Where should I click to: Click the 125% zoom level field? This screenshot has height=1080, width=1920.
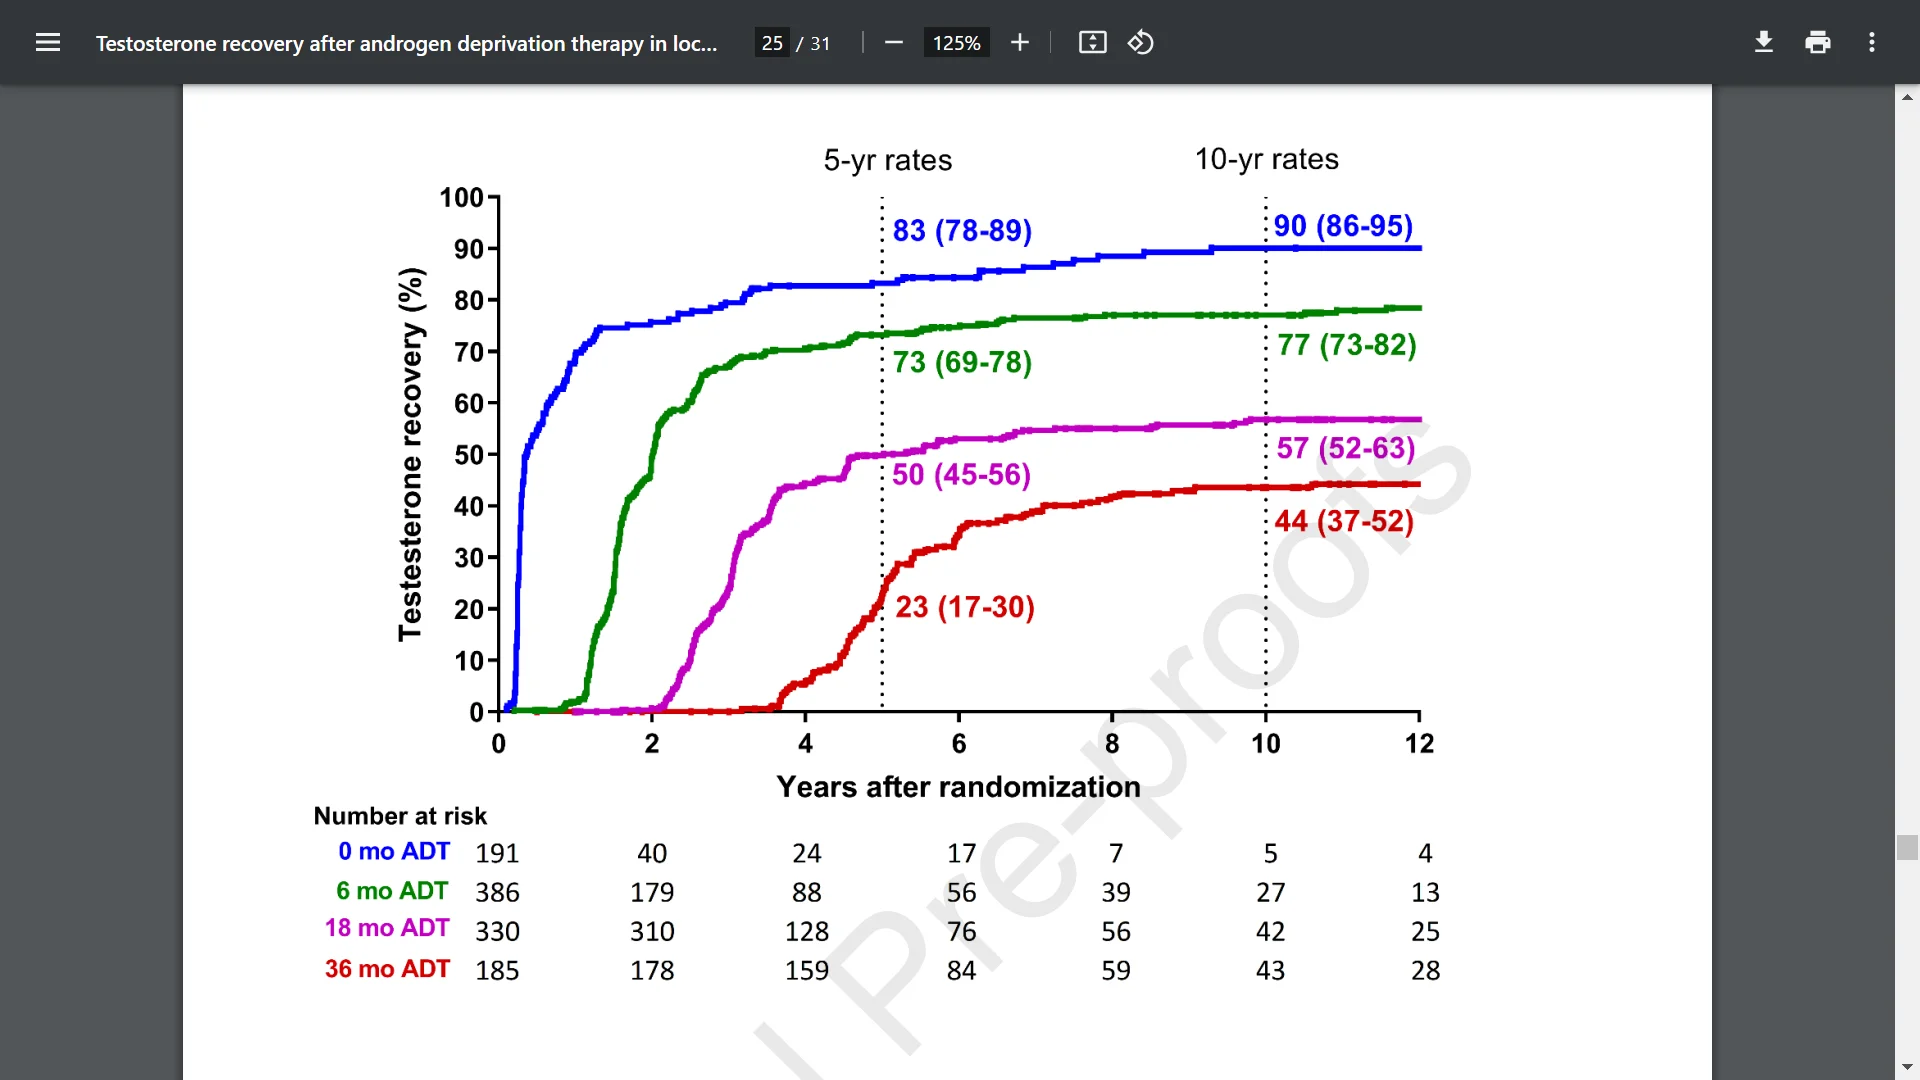pyautogui.click(x=956, y=43)
